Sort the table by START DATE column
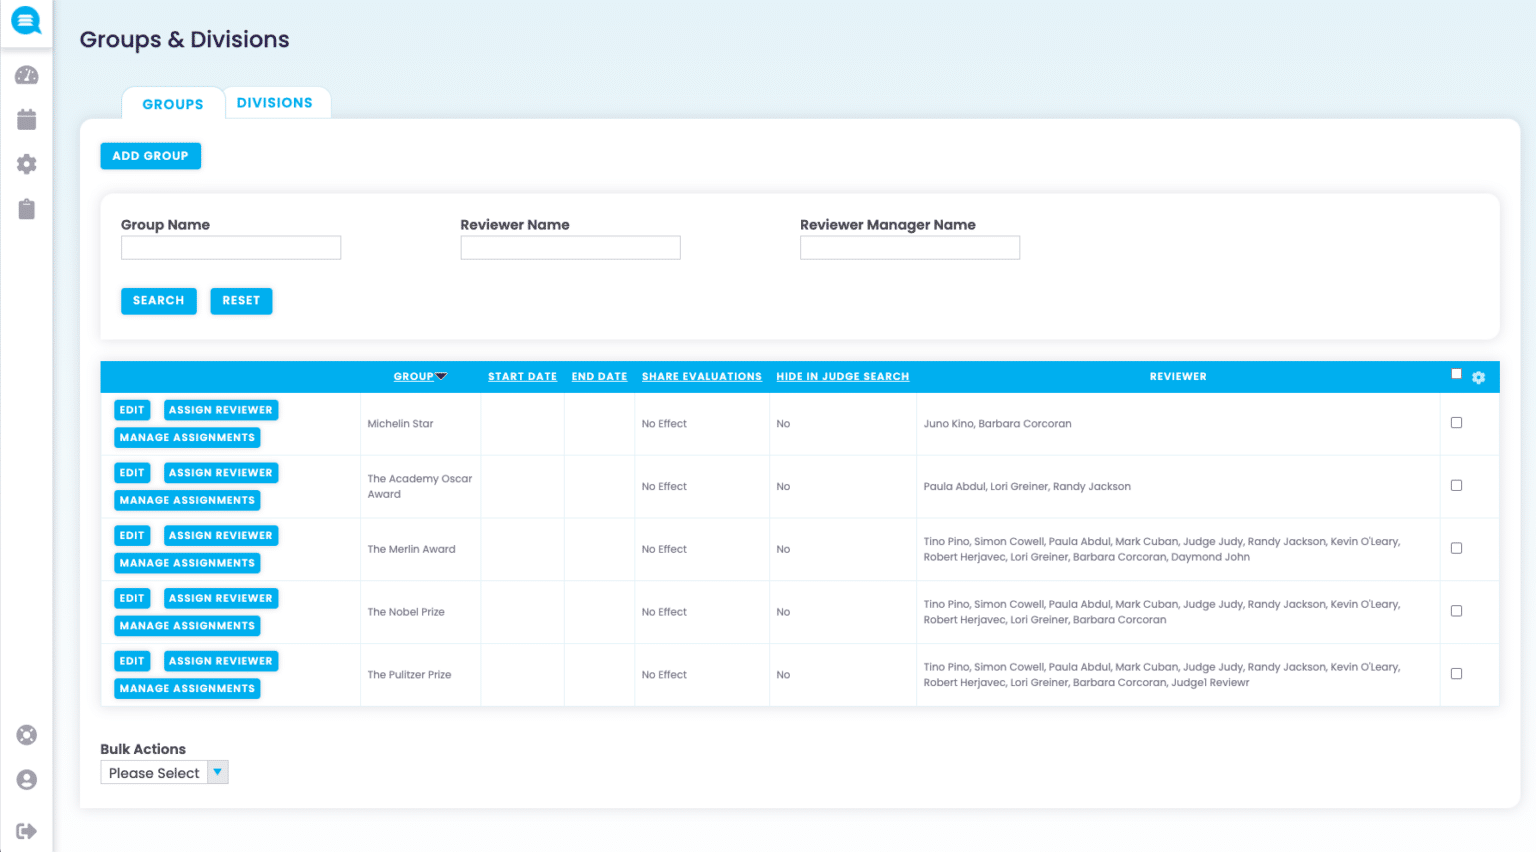The image size is (1536, 852). [x=522, y=376]
